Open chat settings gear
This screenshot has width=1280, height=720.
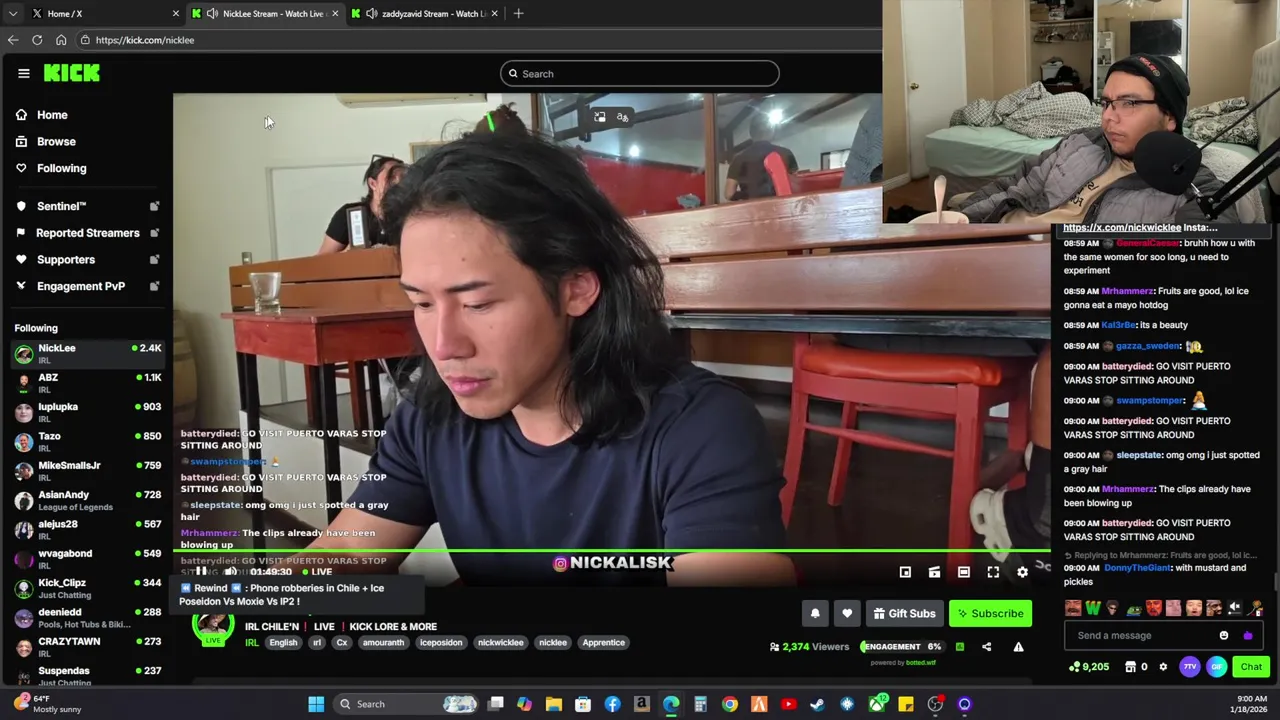pos(1163,667)
